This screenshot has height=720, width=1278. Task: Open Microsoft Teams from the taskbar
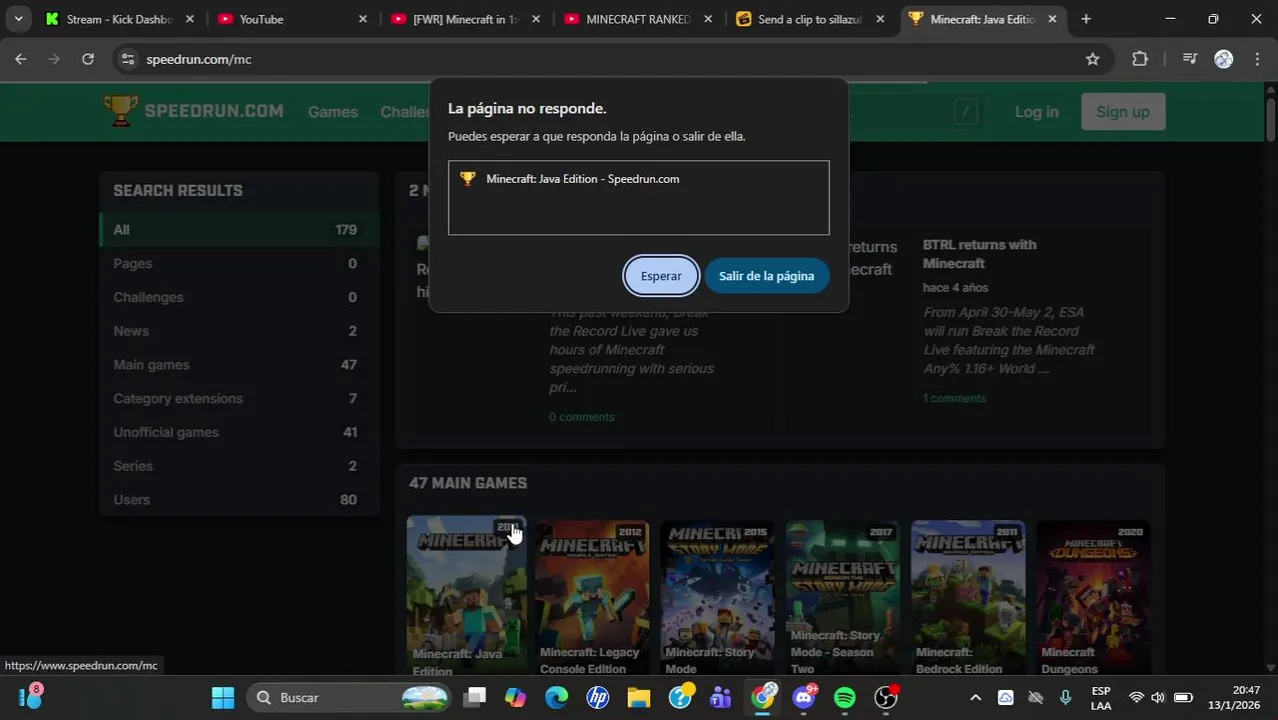coord(721,697)
